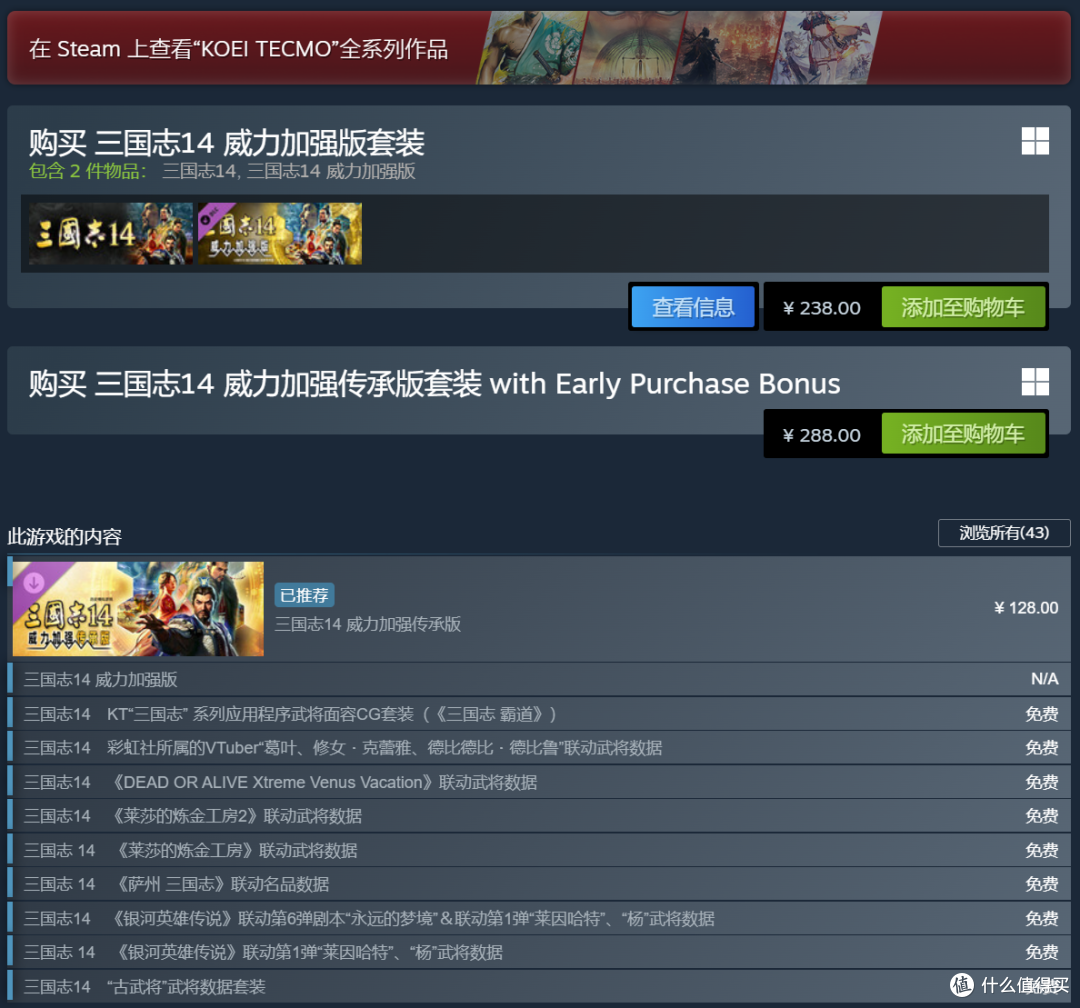This screenshot has height=1008, width=1080.
Task: Open the 三国志14 威力加强版 DLC thumbnail
Action: point(280,234)
